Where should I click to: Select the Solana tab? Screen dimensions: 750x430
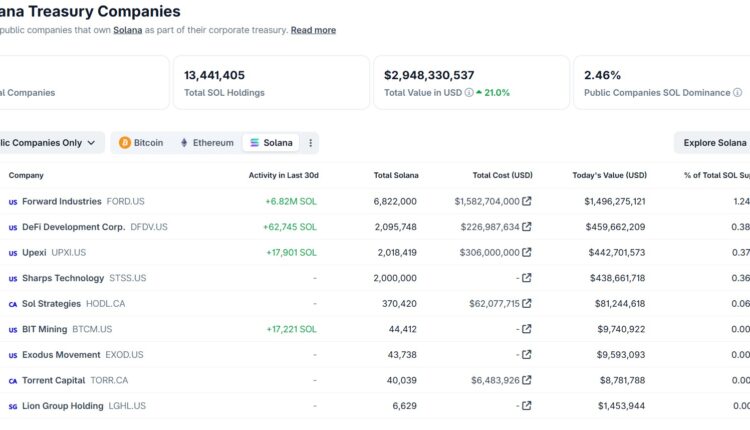[x=271, y=143]
